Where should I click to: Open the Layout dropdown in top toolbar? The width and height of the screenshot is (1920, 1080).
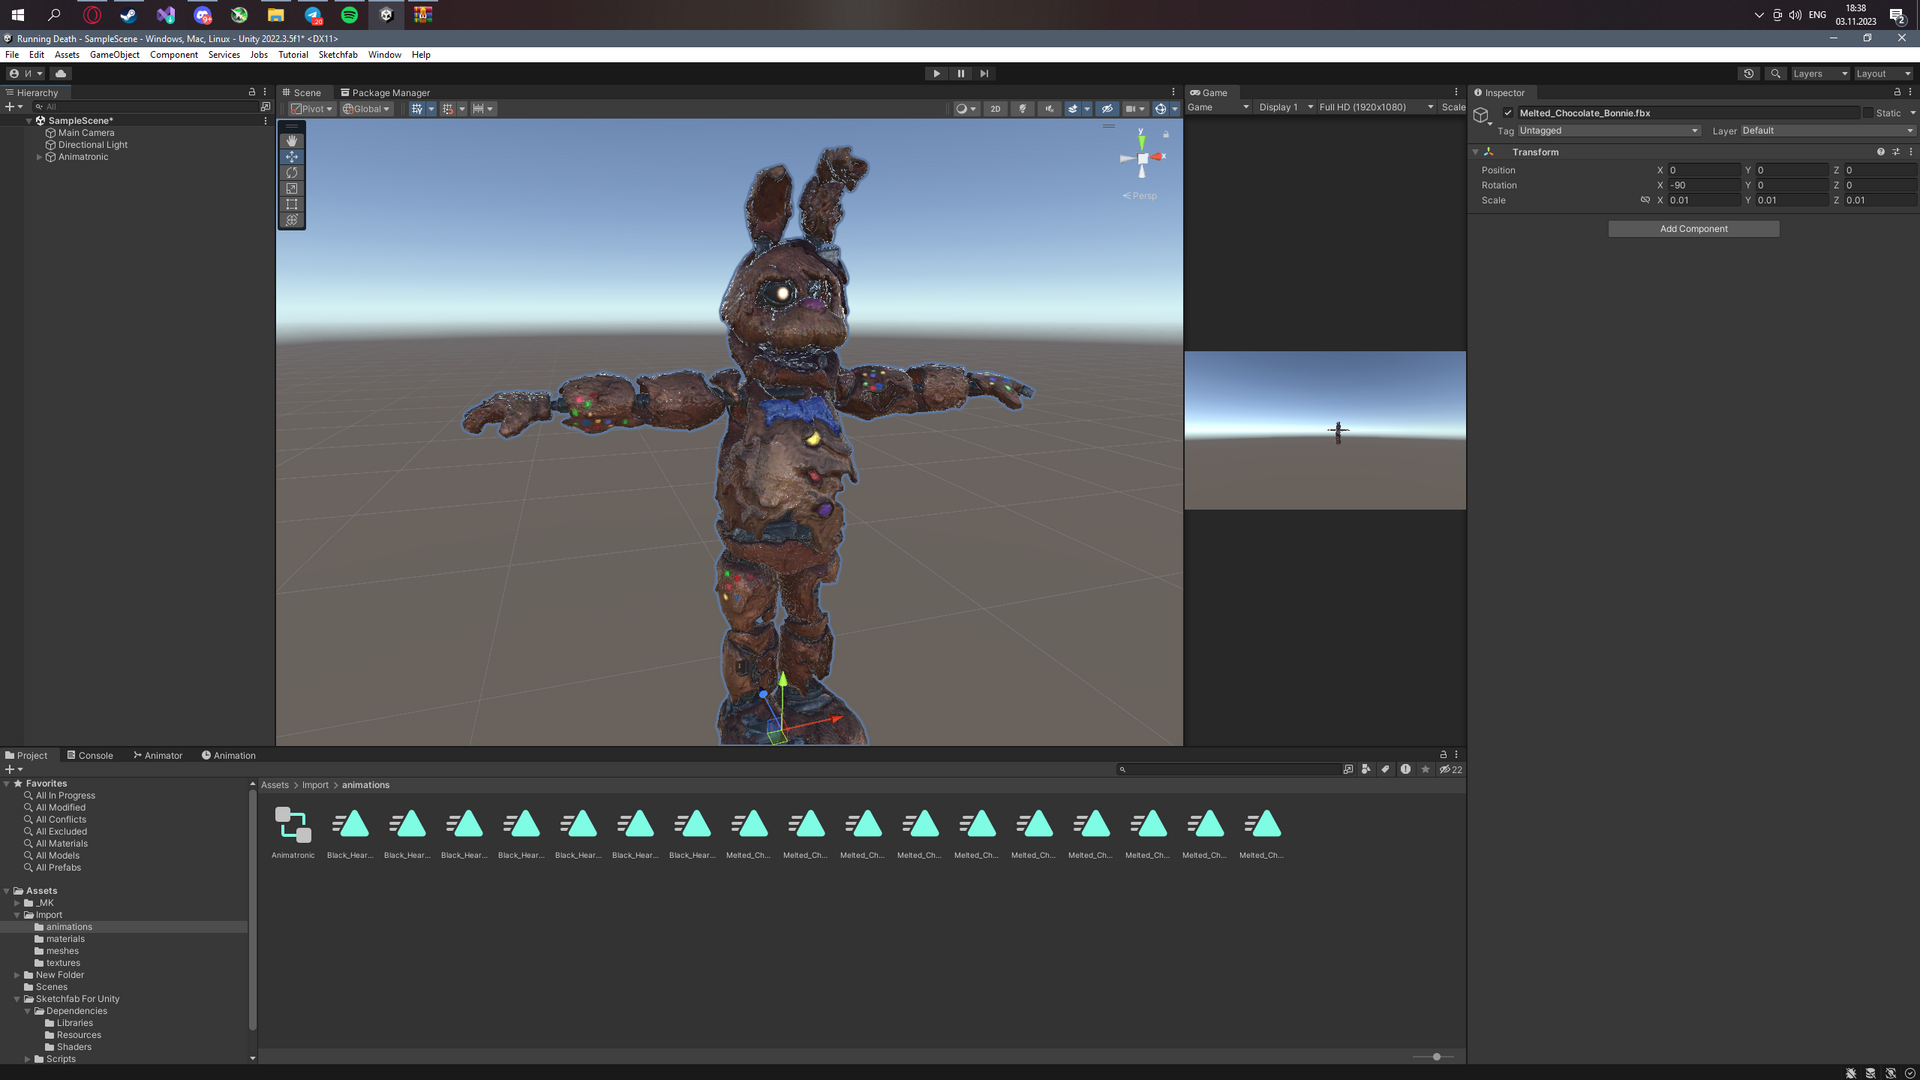[x=1883, y=74]
